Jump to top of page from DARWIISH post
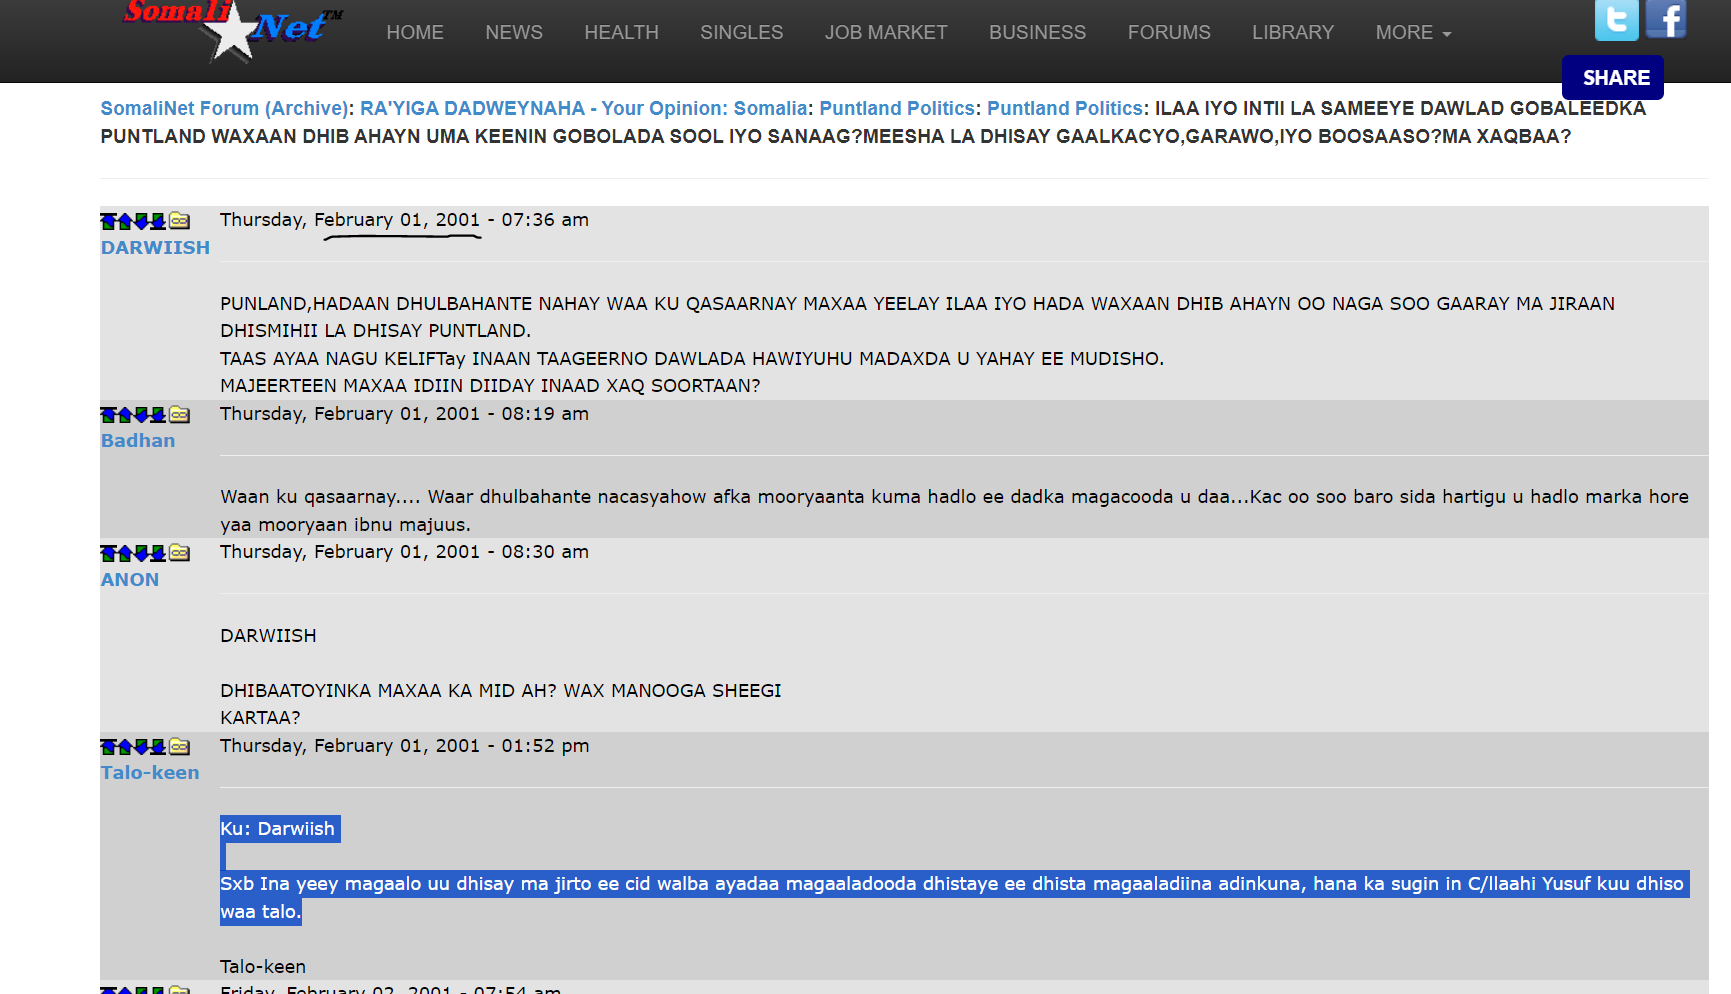Image resolution: width=1731 pixels, height=994 pixels. 108,221
